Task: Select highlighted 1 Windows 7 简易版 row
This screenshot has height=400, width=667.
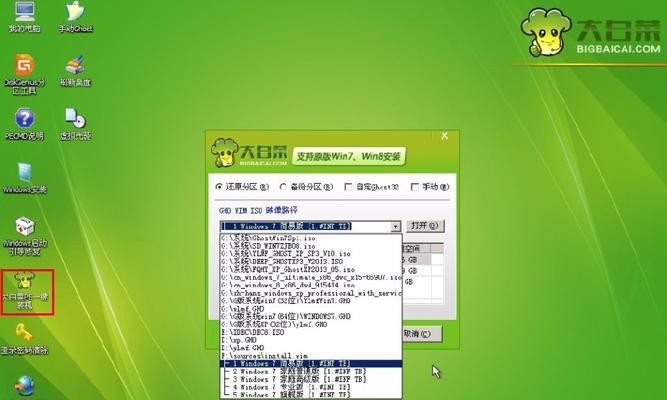Action: pyautogui.click(x=311, y=364)
